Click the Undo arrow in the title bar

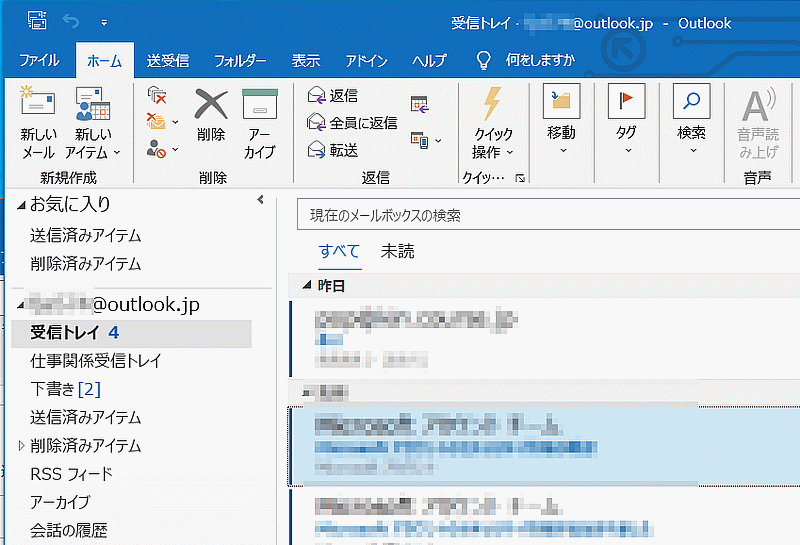click(71, 21)
